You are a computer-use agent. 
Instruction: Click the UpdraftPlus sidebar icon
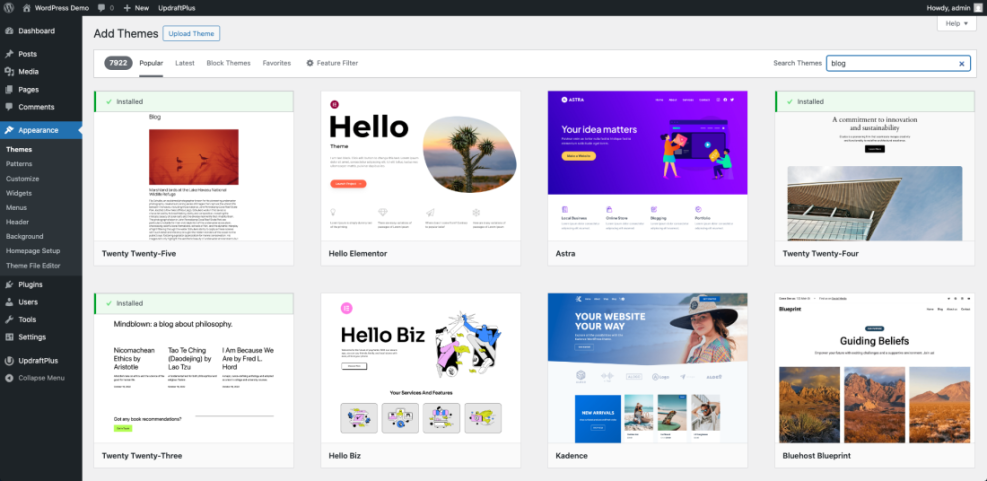click(x=9, y=361)
